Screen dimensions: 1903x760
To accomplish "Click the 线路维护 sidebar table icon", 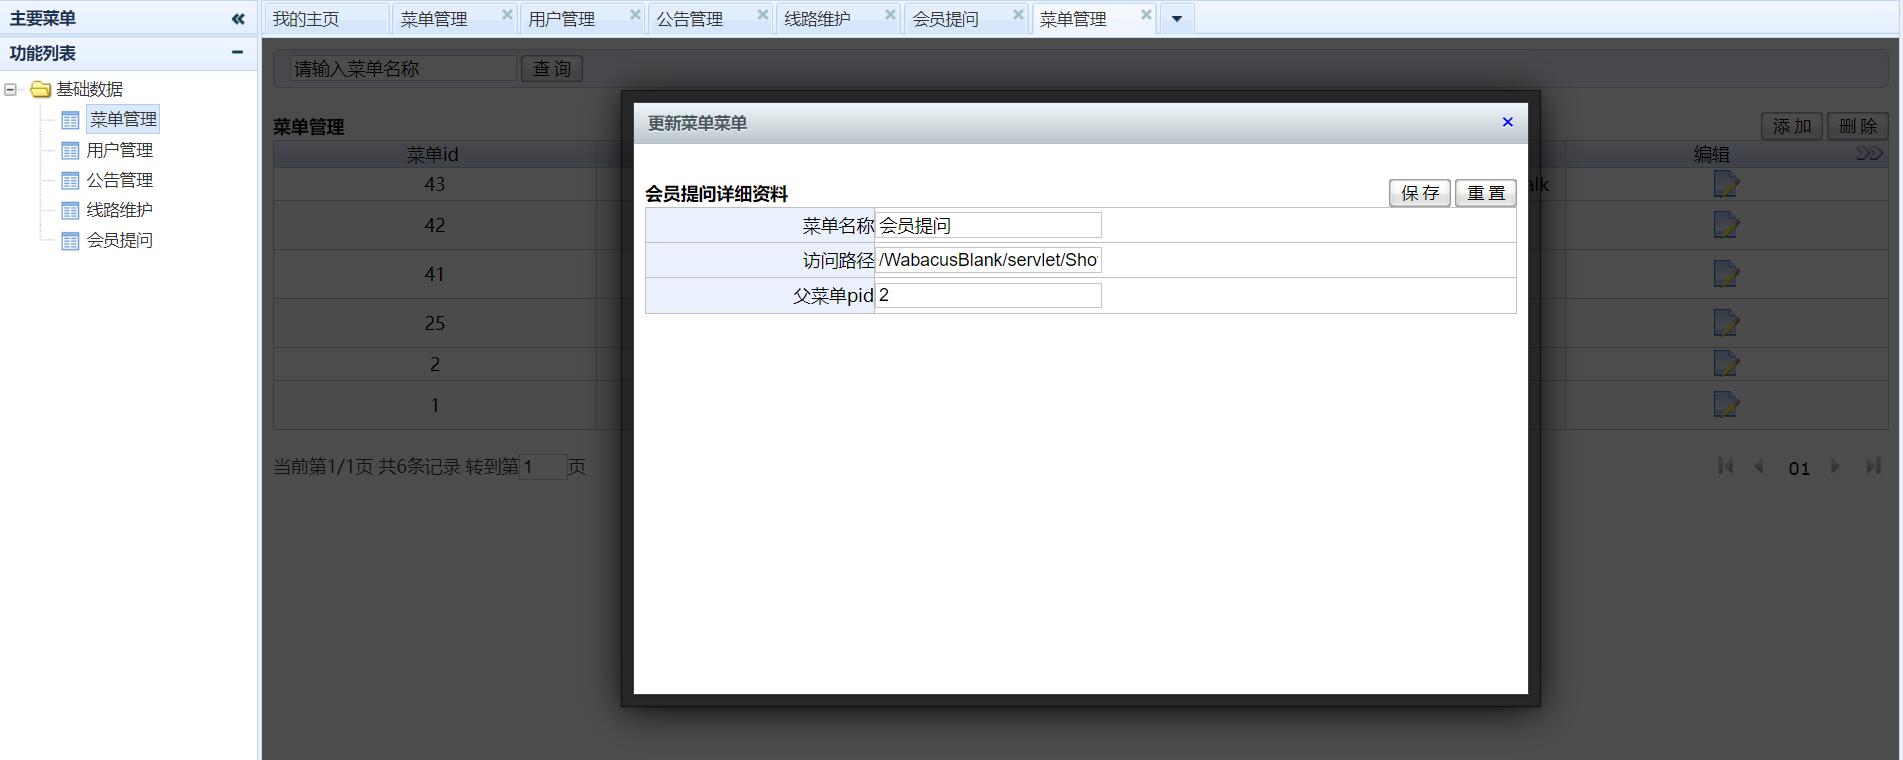I will (x=70, y=210).
